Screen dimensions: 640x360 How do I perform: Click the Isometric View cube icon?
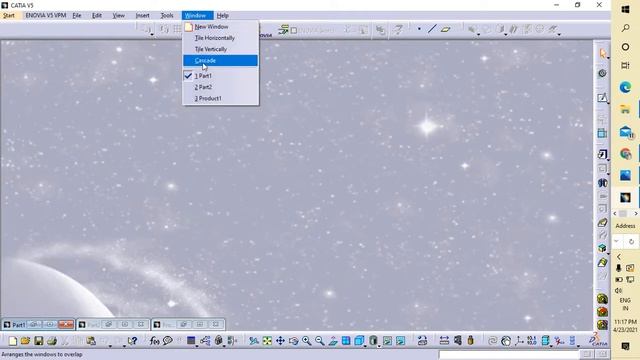359,340
